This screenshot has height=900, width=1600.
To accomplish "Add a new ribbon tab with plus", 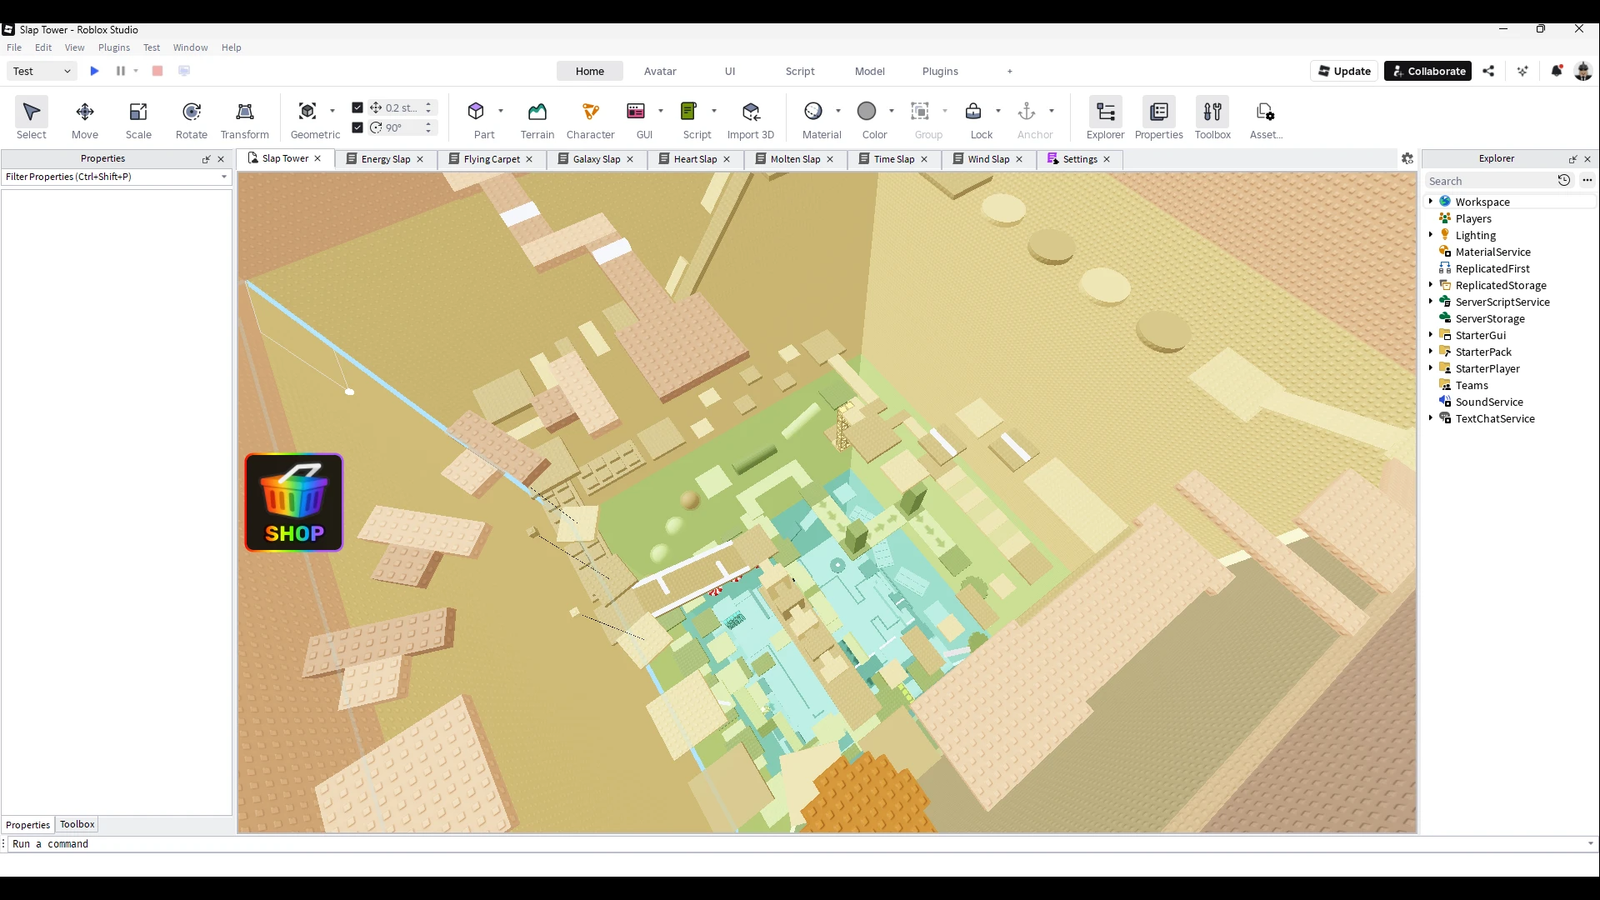I will (x=1010, y=71).
